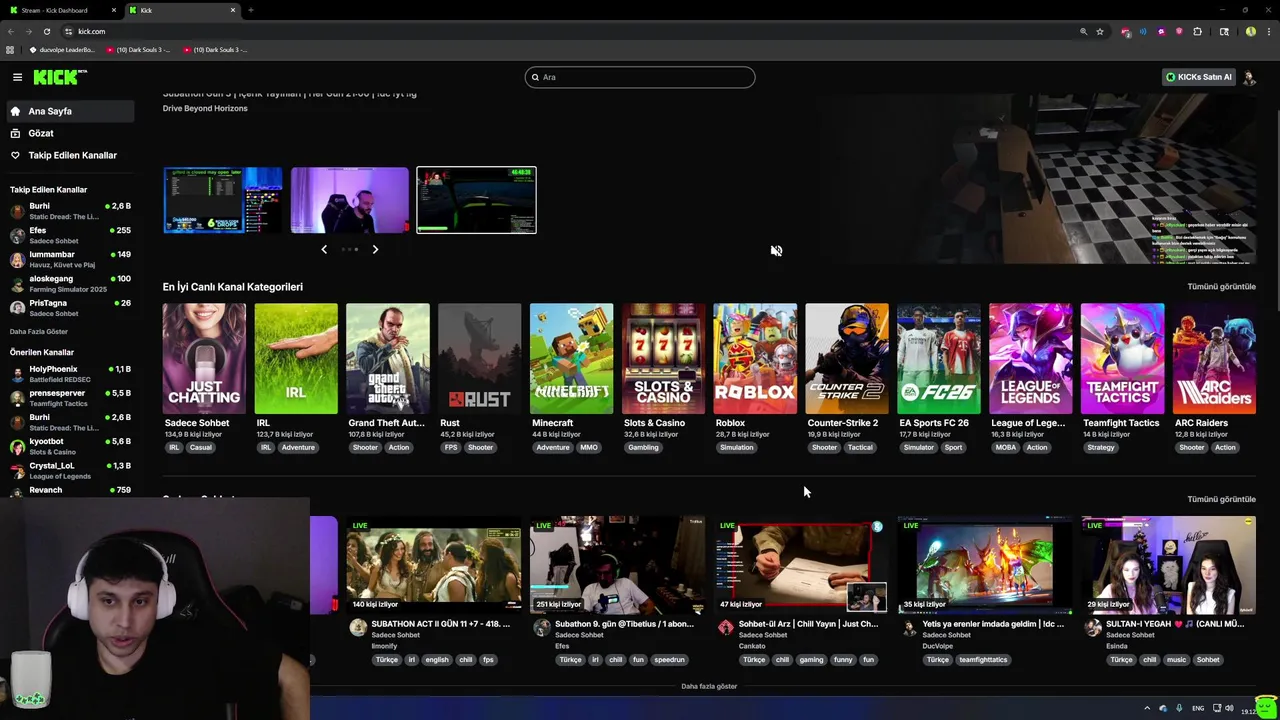Screen dimensions: 1280x720
Task: Open aloskegang channel in sidebar
Action: pos(70,283)
